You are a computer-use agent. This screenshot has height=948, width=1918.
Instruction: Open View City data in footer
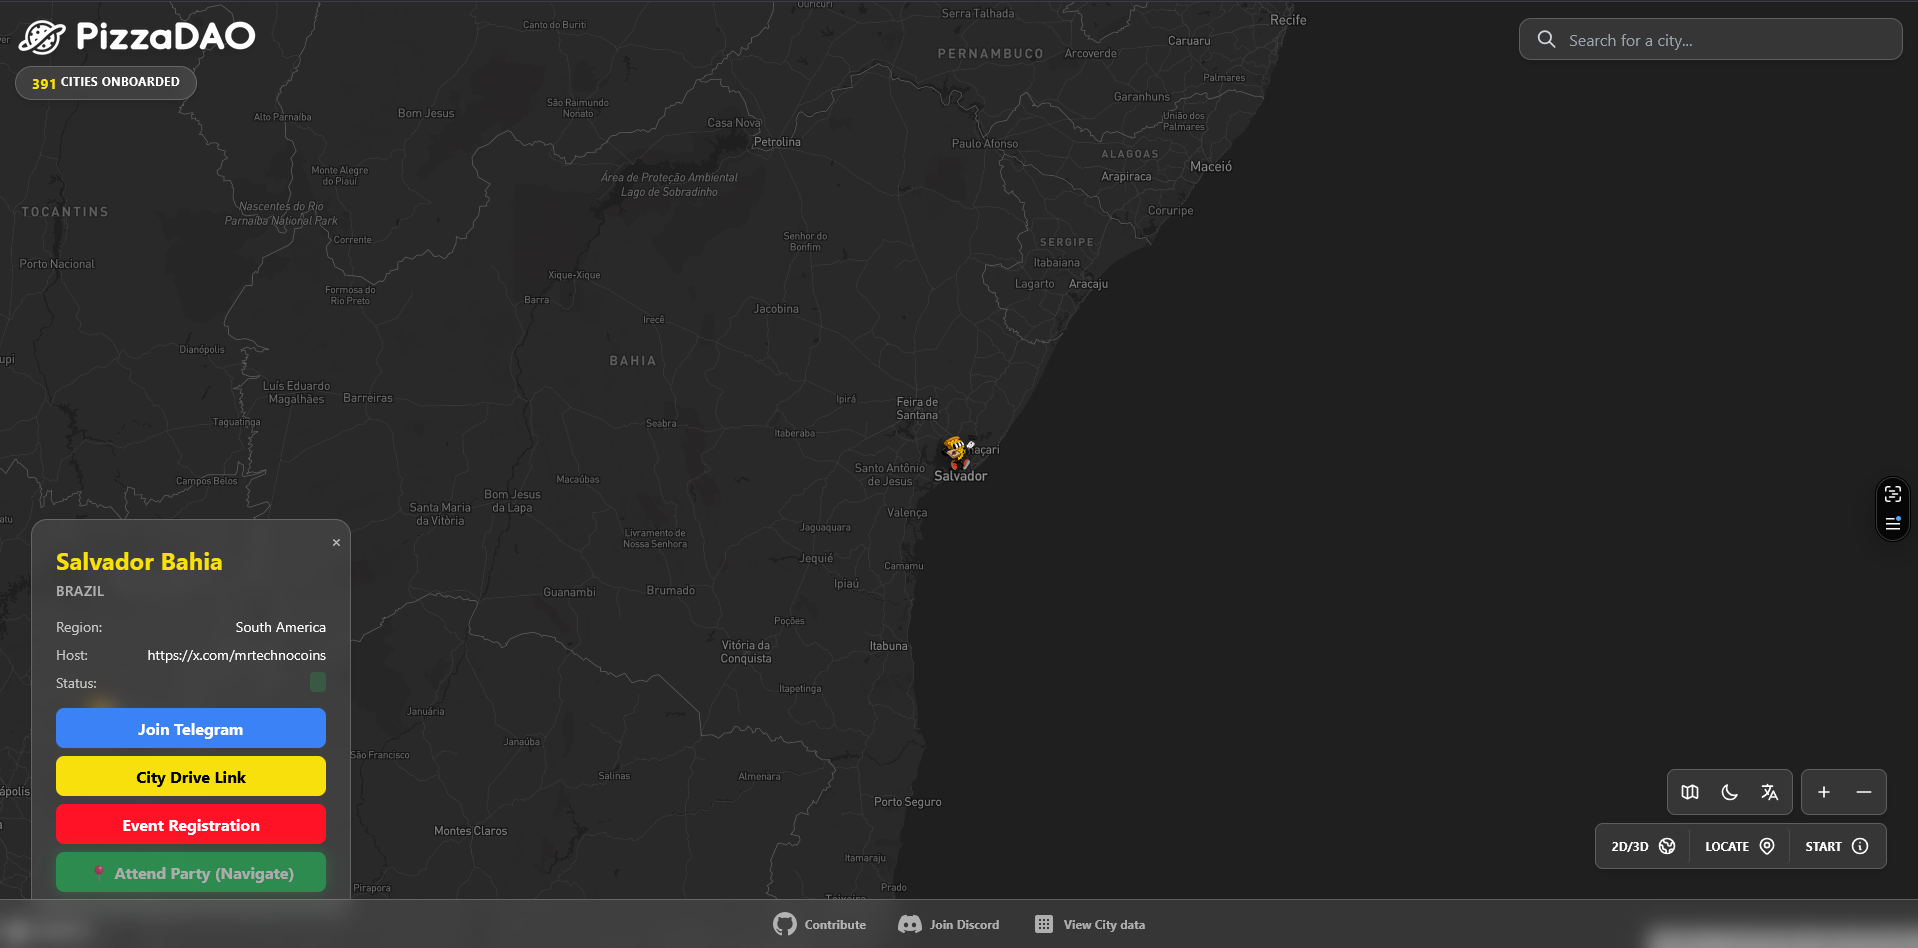tap(1090, 924)
